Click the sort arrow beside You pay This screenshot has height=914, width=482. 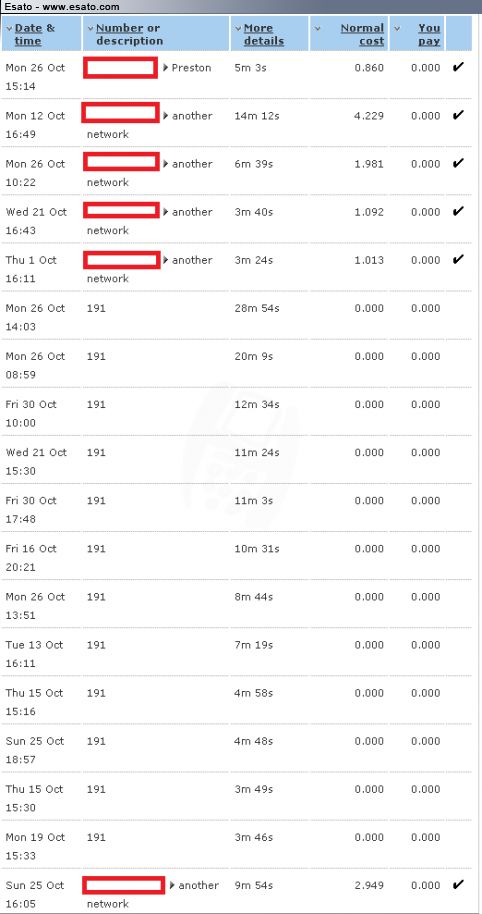click(397, 29)
